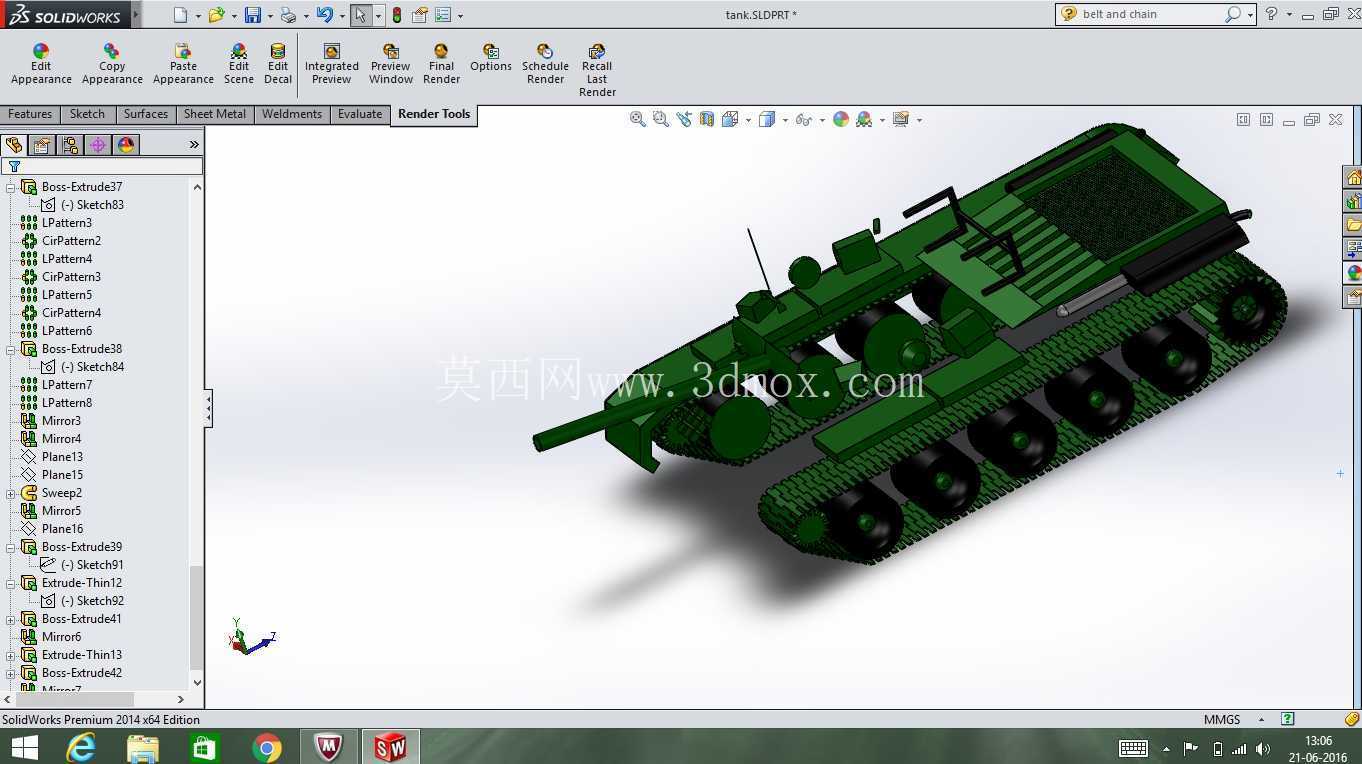Switch to the Features tab
1362x764 pixels.
tap(30, 114)
